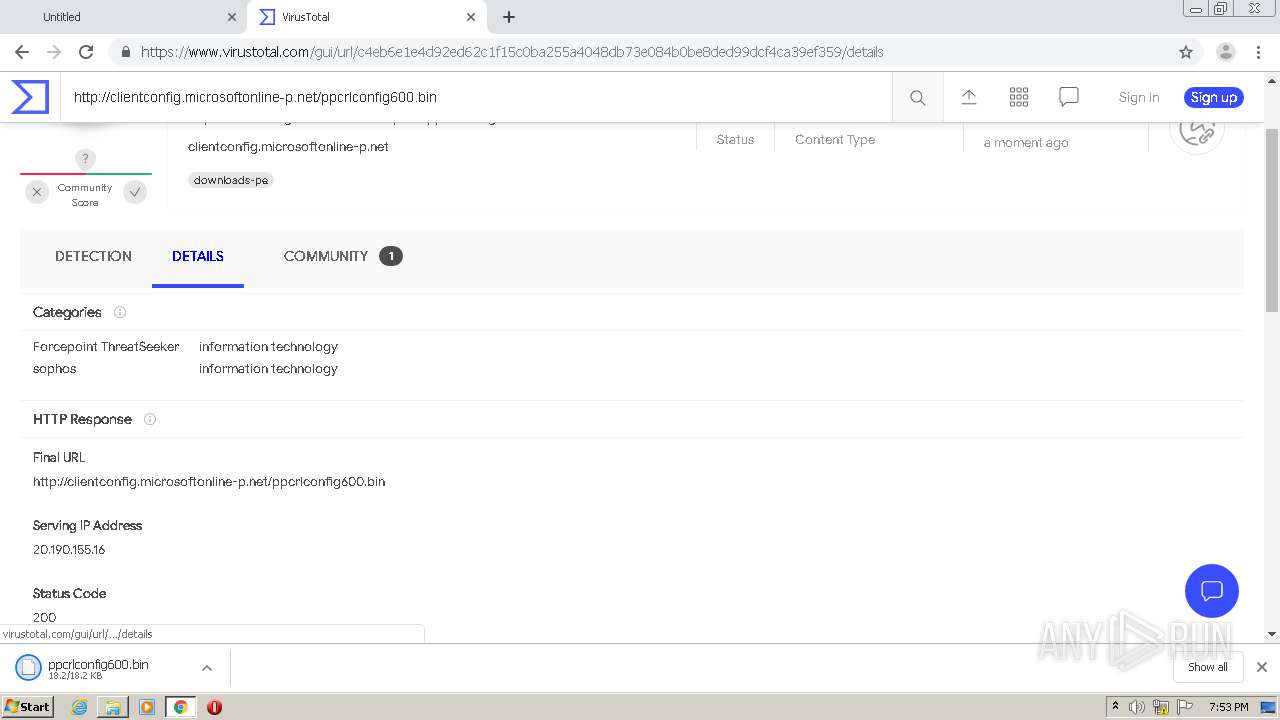Open the media player taskbar icon
This screenshot has width=1280, height=720.
coord(147,707)
